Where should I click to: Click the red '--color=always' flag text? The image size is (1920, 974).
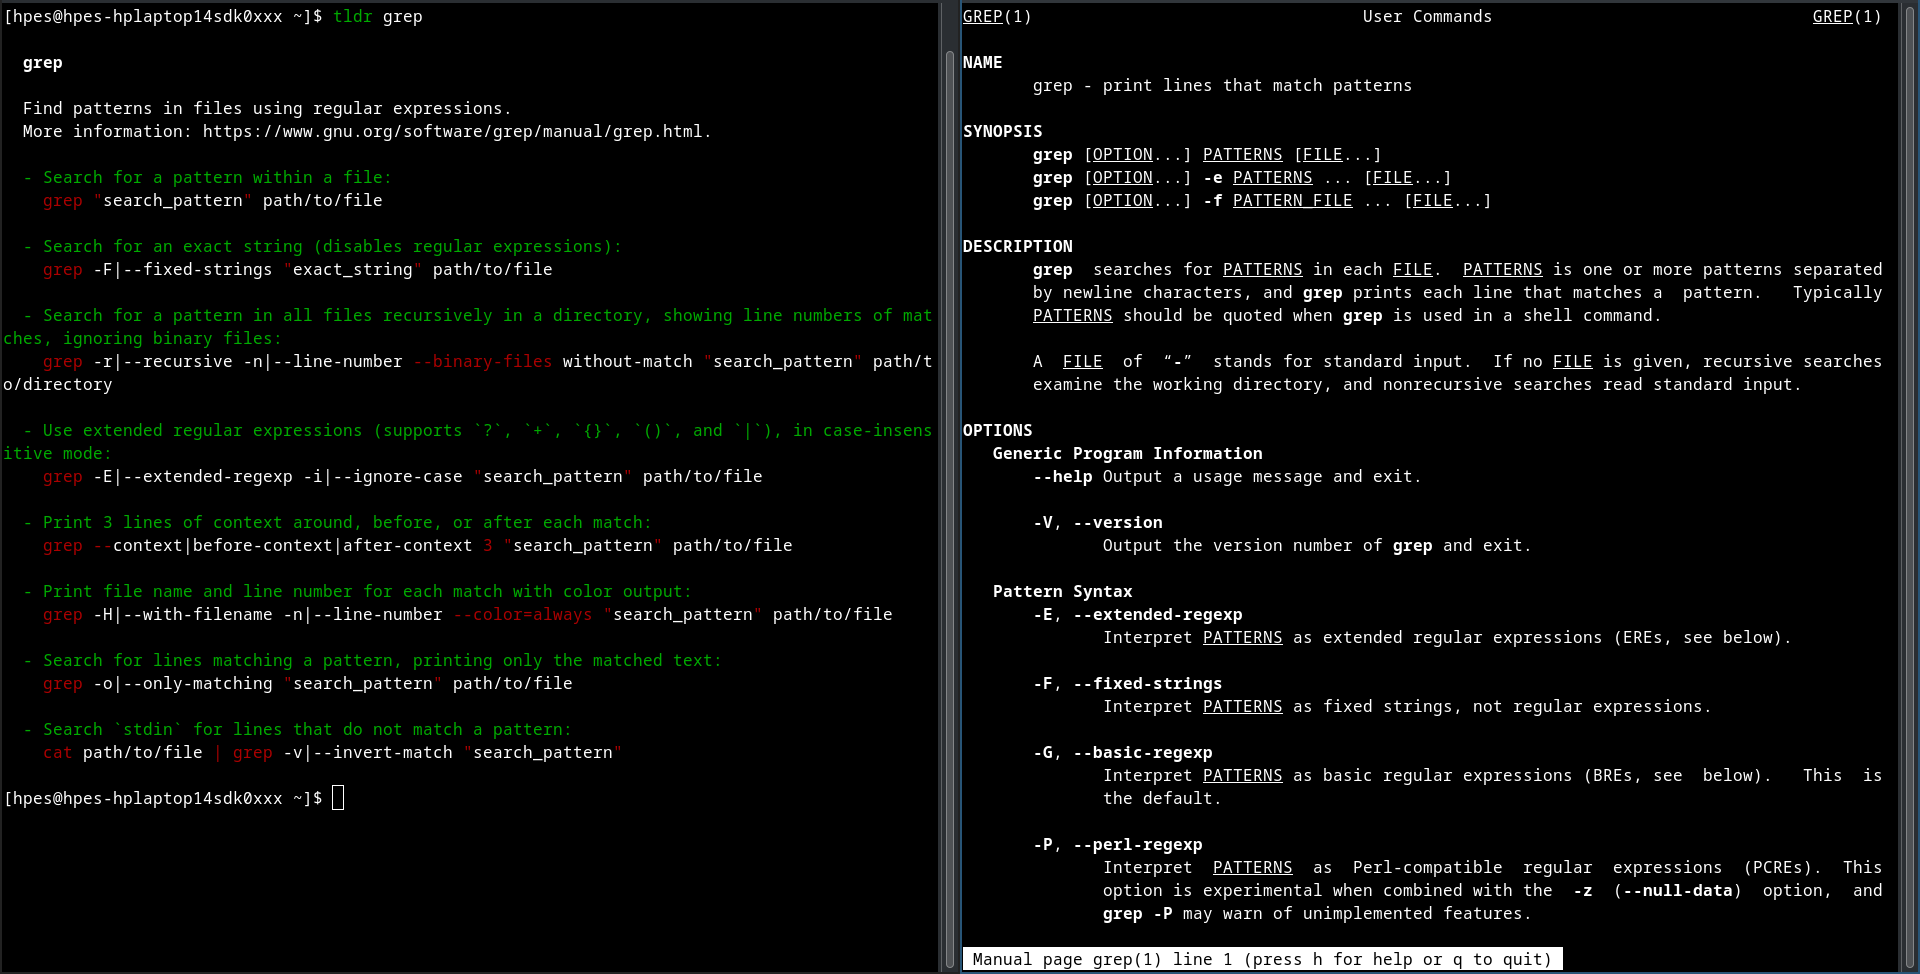pyautogui.click(x=522, y=614)
